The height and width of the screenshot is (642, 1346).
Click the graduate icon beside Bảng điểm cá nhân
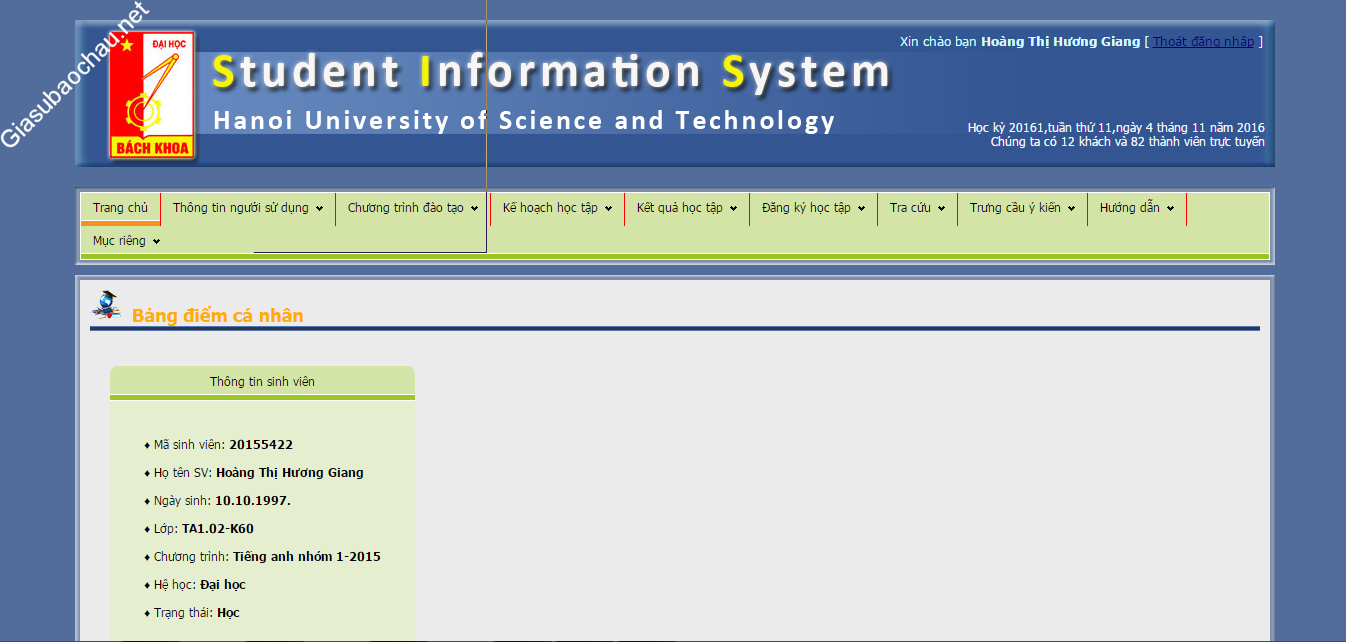click(x=106, y=305)
